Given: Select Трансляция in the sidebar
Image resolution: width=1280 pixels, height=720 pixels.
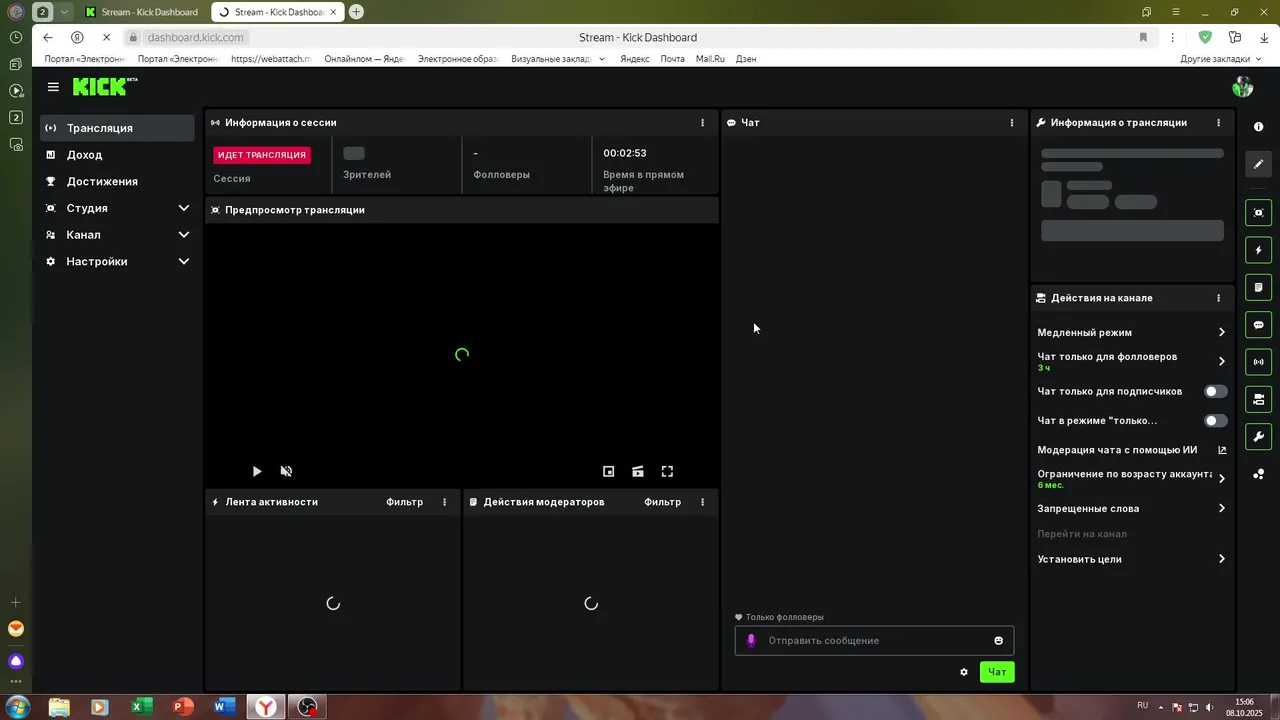Looking at the screenshot, I should pyautogui.click(x=117, y=128).
